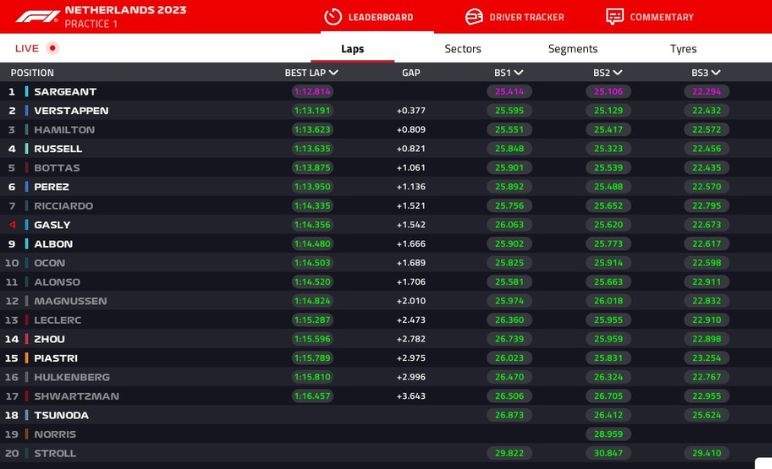Select driver SARGEANT in position 1
Image resolution: width=772 pixels, height=469 pixels.
pos(386,92)
